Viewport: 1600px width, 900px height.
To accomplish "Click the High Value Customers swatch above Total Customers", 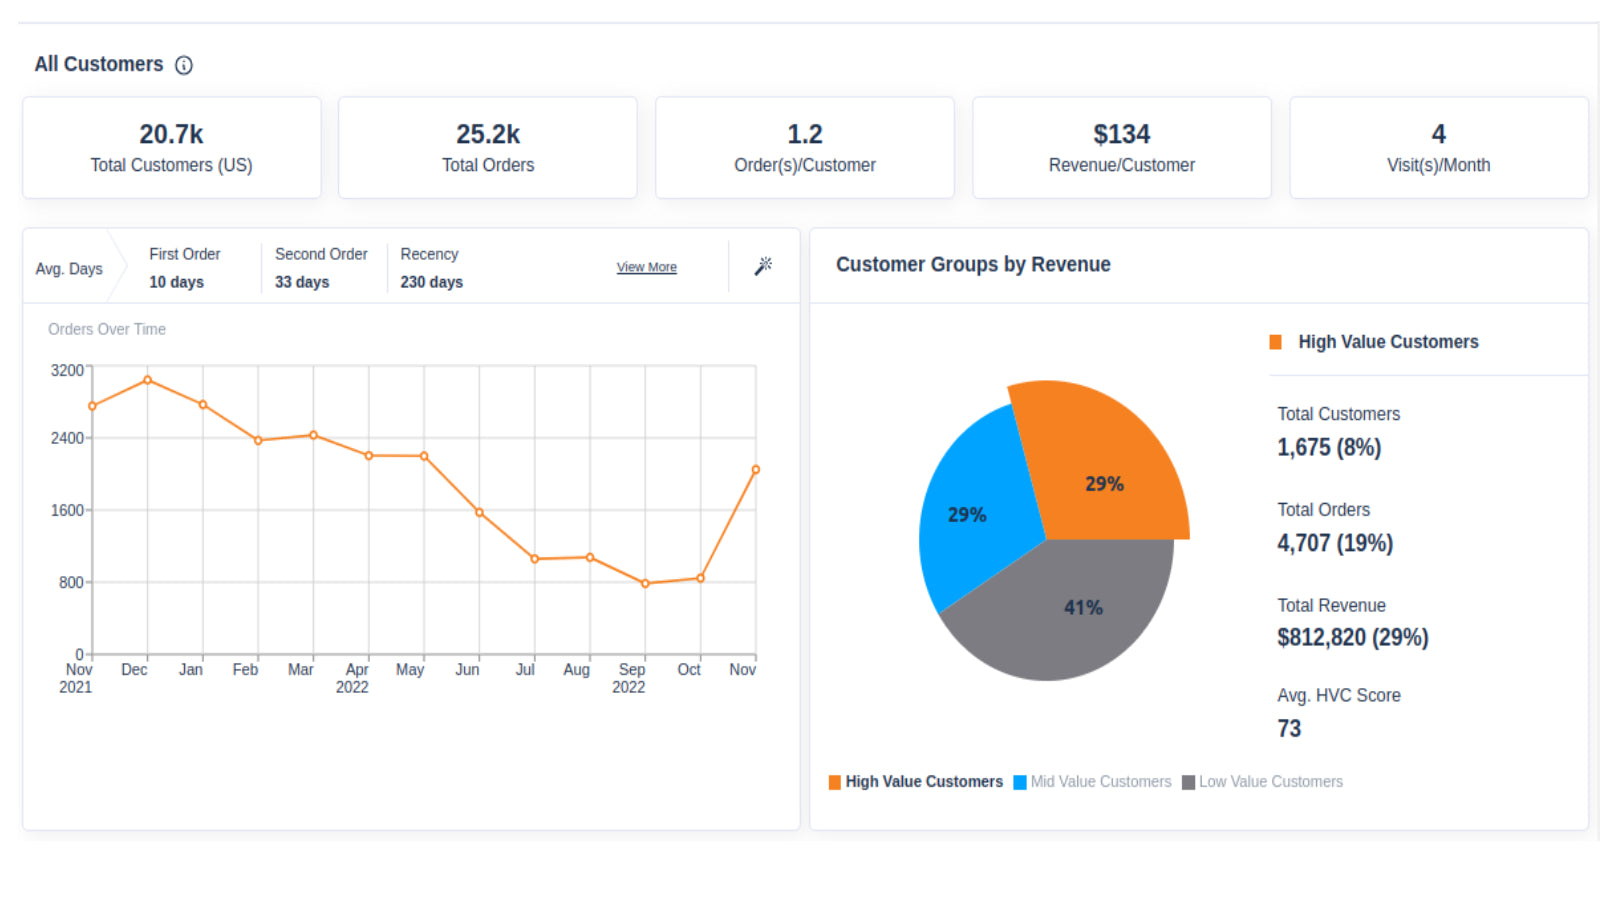I will (1274, 341).
